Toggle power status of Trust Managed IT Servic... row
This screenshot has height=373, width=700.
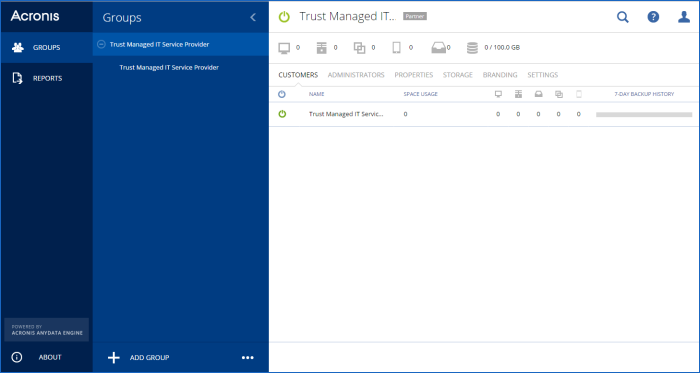pyautogui.click(x=282, y=114)
